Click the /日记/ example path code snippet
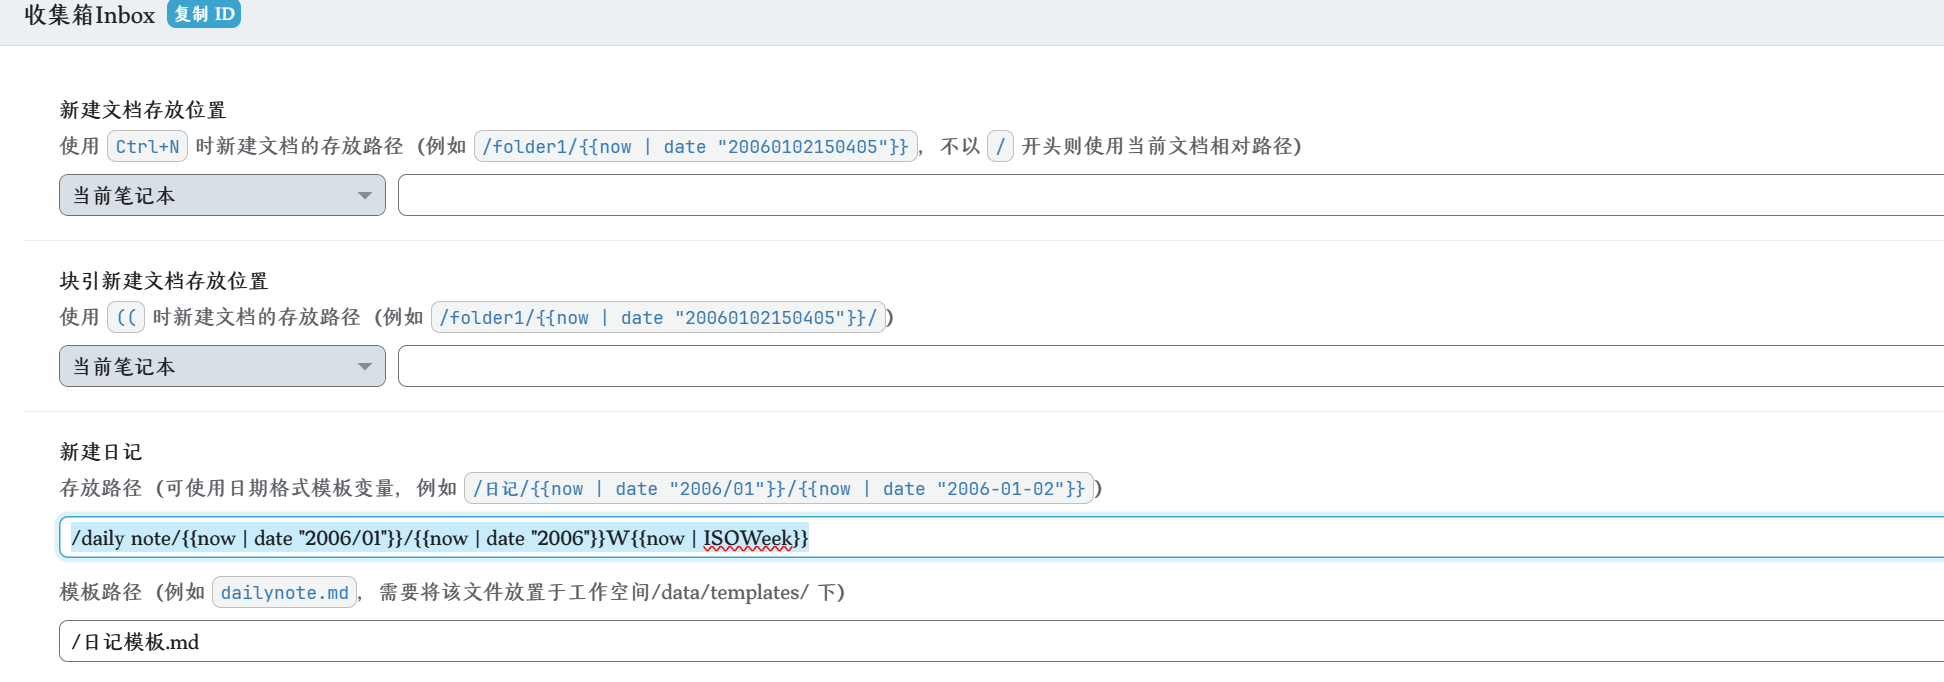The width and height of the screenshot is (1944, 682). click(779, 489)
